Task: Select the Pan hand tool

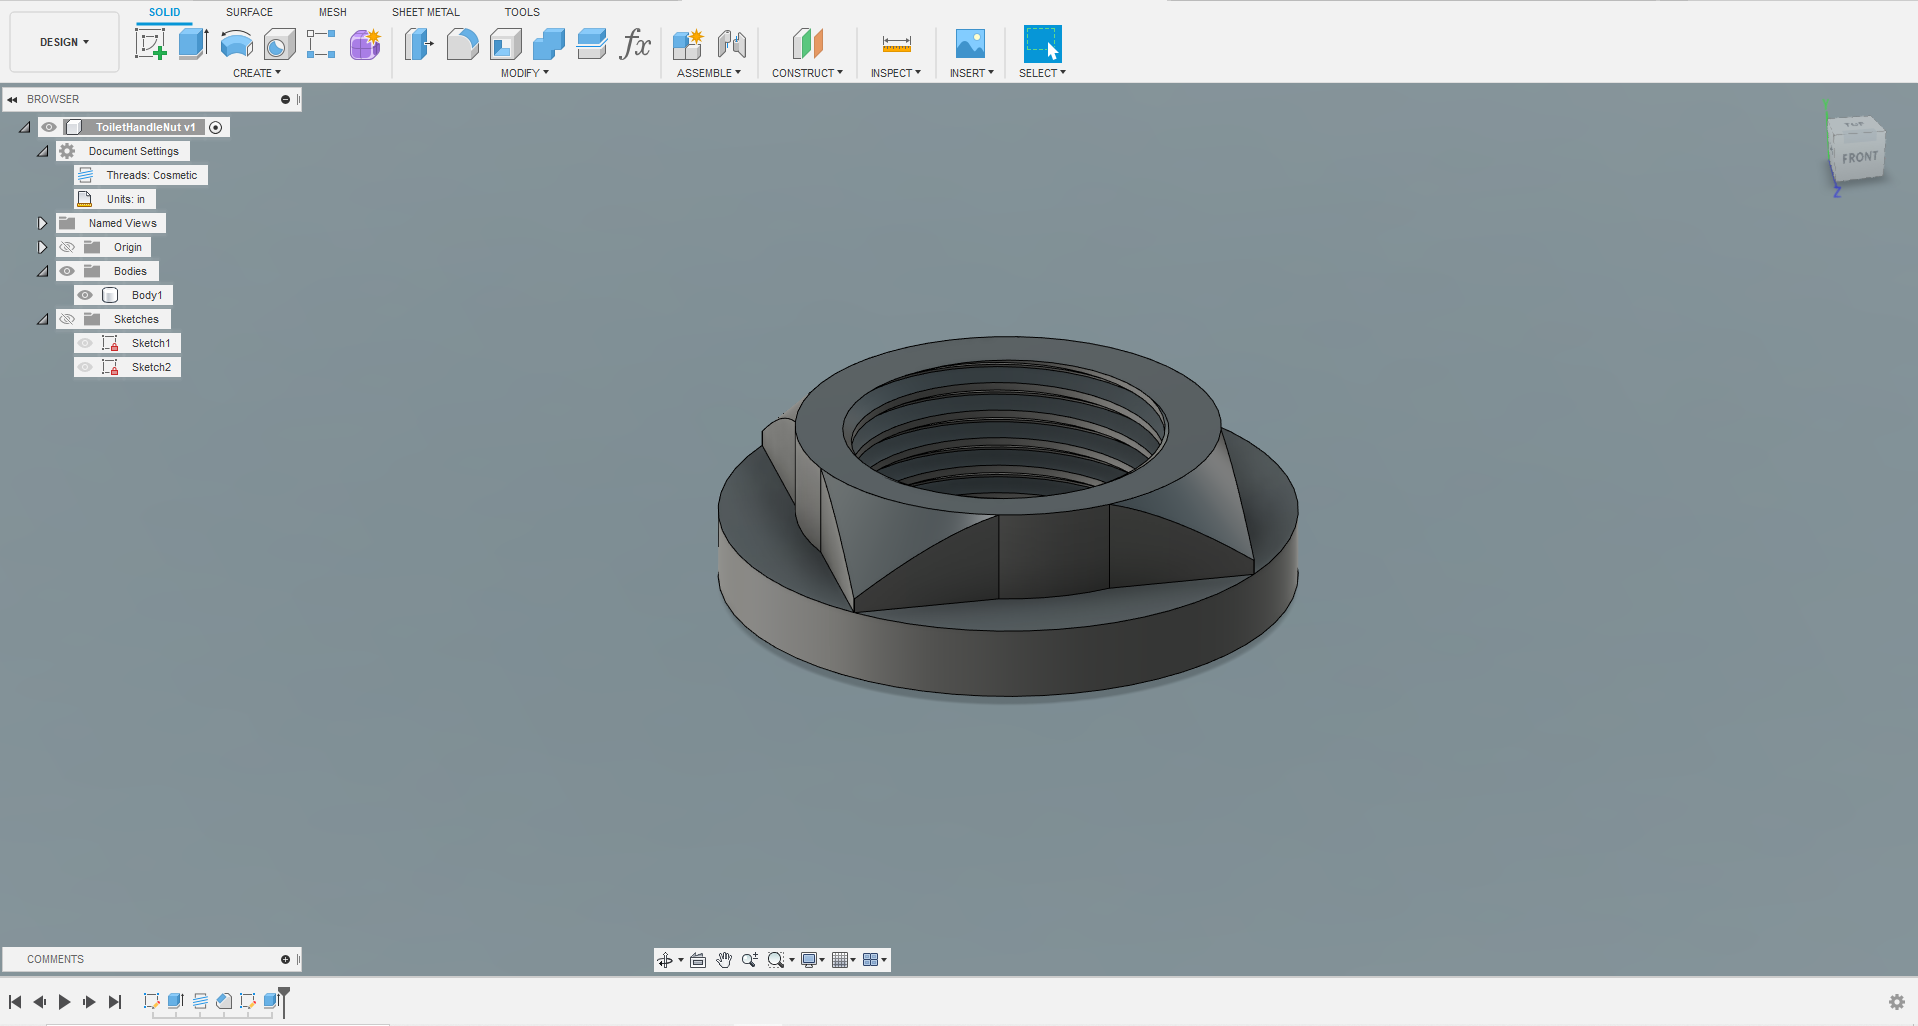Action: click(x=724, y=960)
